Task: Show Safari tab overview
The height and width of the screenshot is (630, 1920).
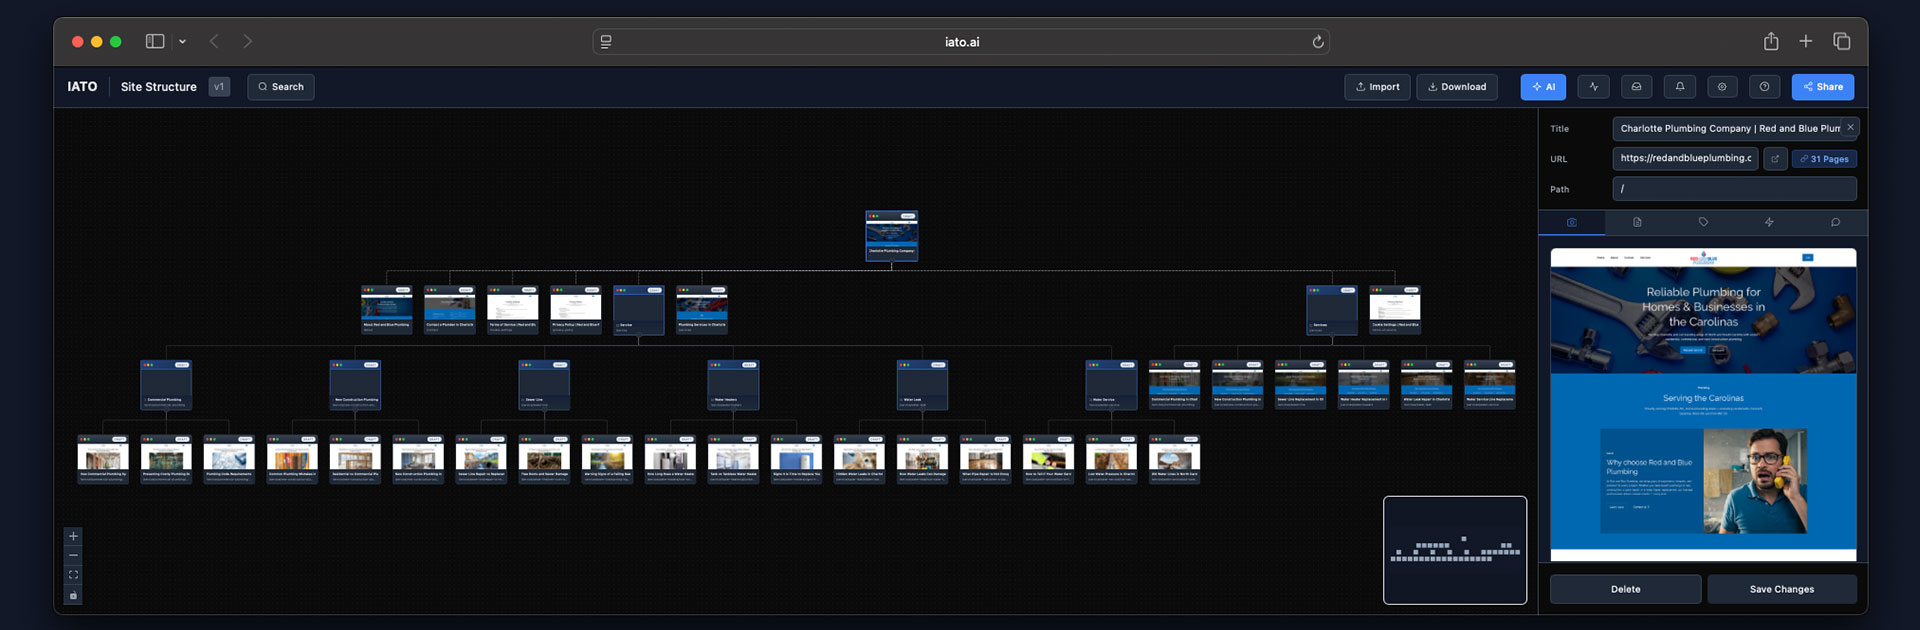Action: coord(1841,41)
